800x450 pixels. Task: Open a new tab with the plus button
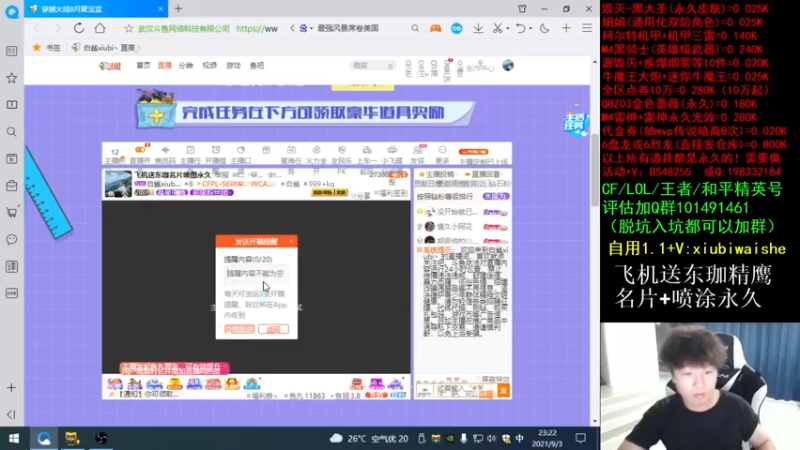point(178,9)
